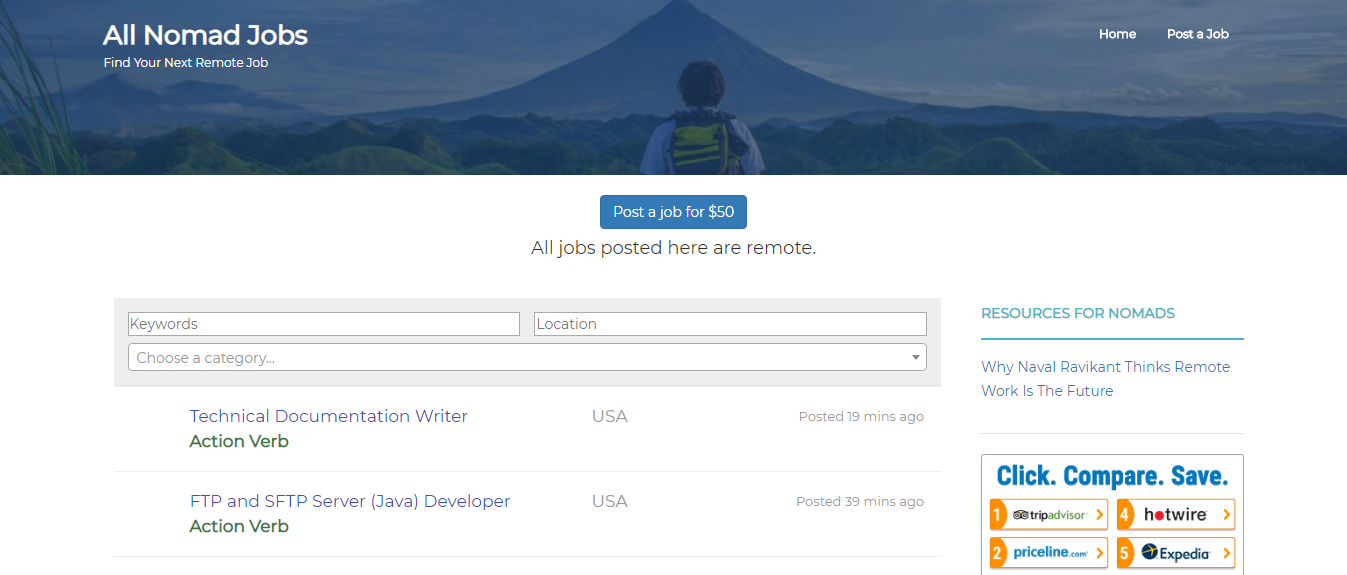Click Action Verb under FTP and SFTP Developer
This screenshot has height=575, width=1347.
[x=239, y=526]
